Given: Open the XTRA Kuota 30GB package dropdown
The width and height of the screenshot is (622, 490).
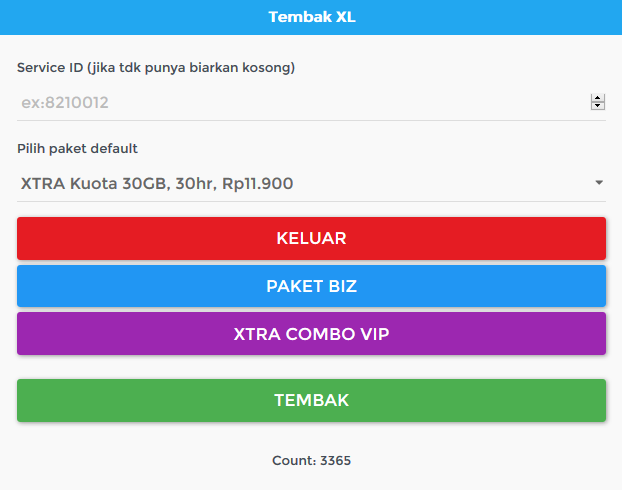Looking at the screenshot, I should 300,183.
